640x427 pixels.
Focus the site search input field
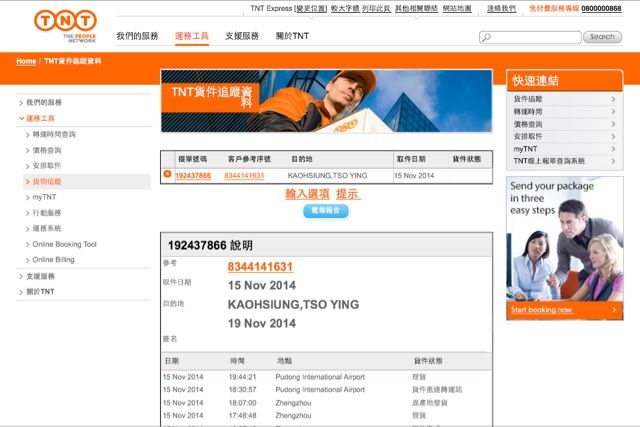coord(530,37)
